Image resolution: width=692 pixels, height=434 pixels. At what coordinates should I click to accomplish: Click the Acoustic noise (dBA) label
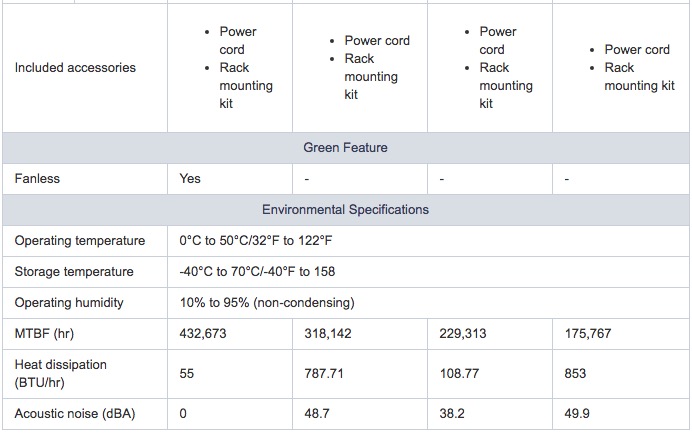(x=74, y=413)
